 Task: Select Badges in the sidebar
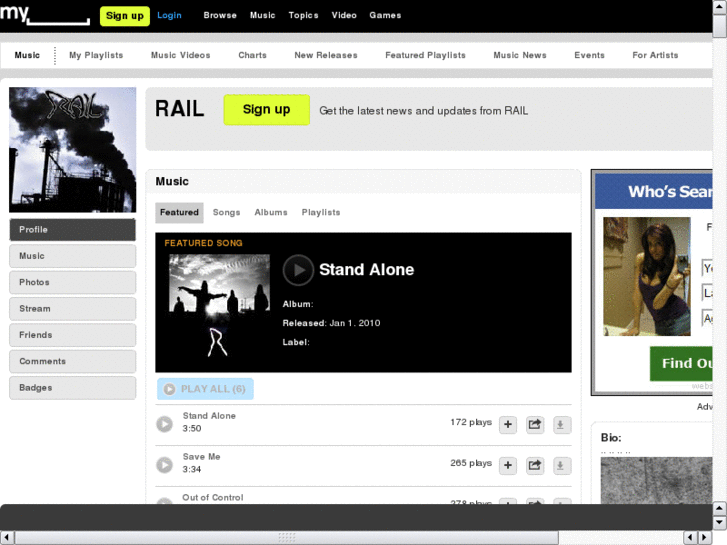coord(72,388)
